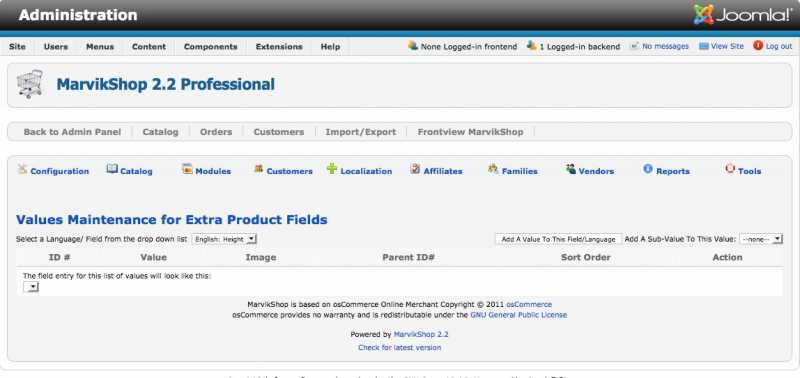This screenshot has height=378, width=800.
Task: Open the Modules section icon
Action: (x=187, y=169)
